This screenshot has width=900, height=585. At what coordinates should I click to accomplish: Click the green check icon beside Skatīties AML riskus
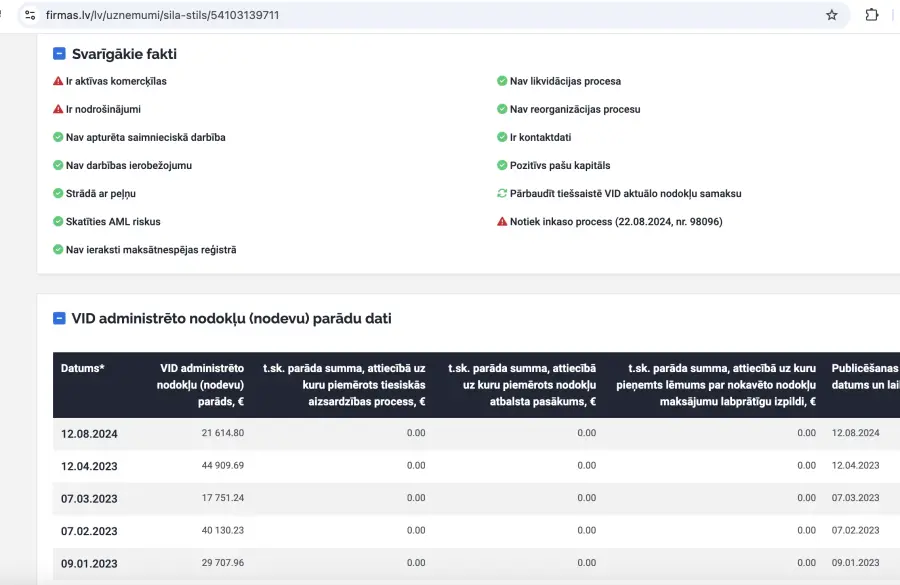point(58,222)
